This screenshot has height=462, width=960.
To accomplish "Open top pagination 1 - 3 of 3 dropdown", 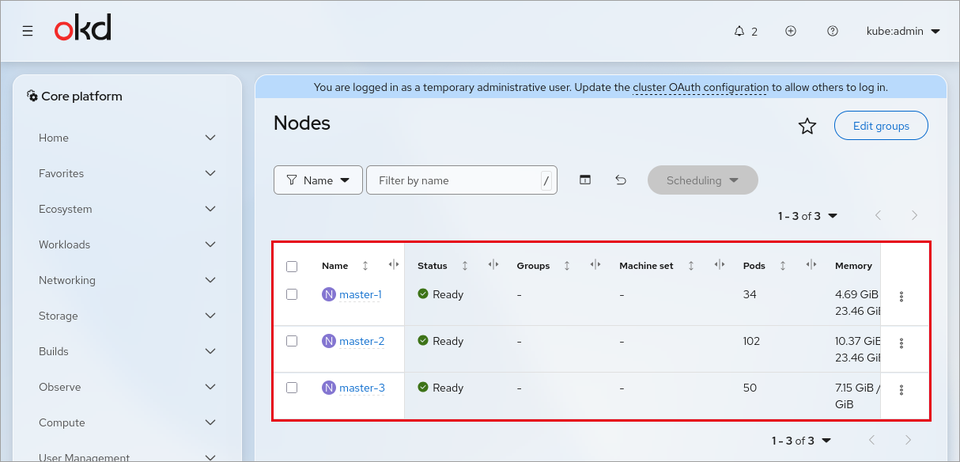I will point(808,215).
